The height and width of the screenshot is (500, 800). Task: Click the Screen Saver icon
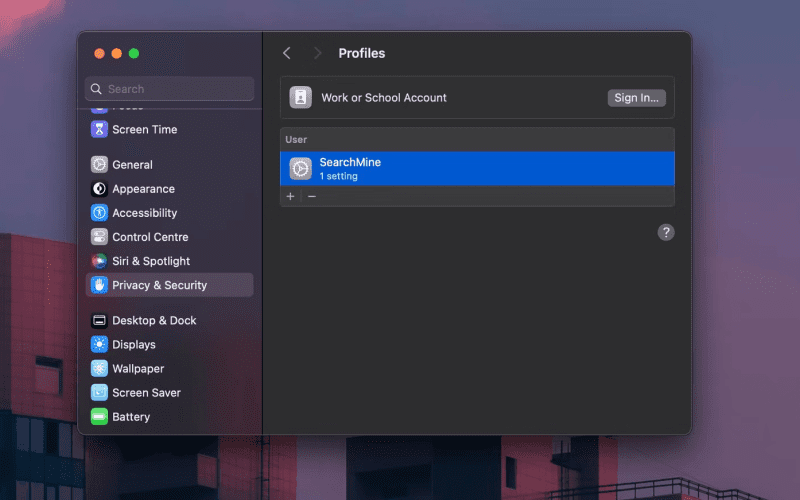click(99, 392)
